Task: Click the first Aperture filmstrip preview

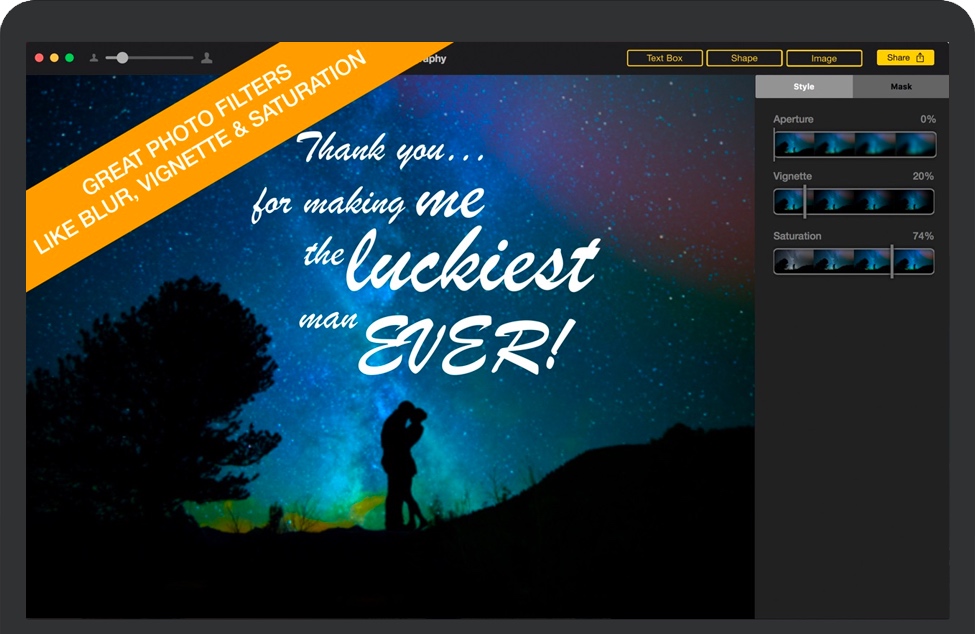Action: [x=793, y=144]
